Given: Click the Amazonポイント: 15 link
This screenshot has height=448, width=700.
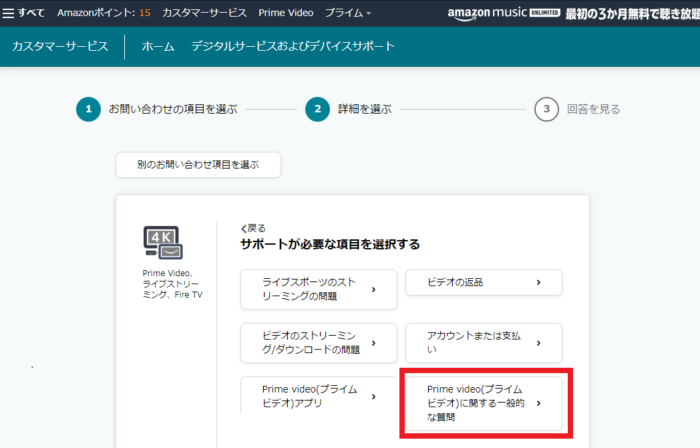Looking at the screenshot, I should click(x=104, y=13).
